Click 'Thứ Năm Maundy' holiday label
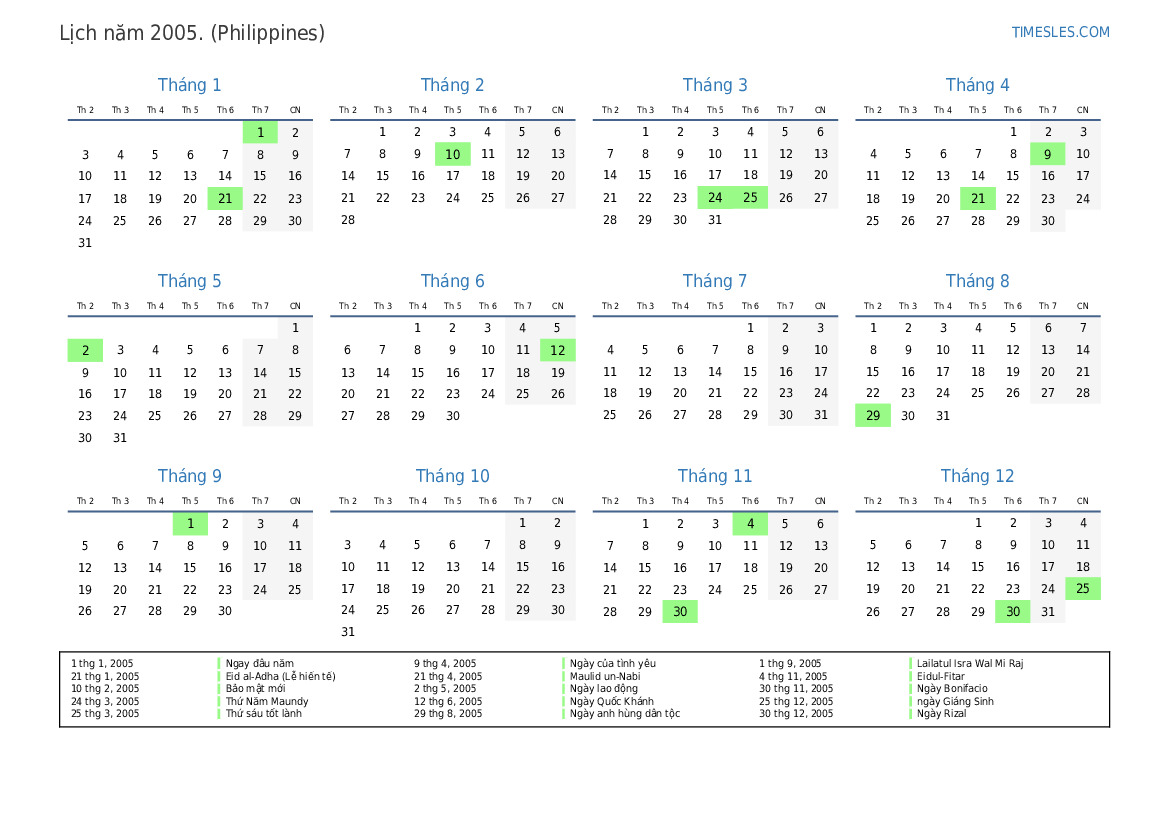 267,701
